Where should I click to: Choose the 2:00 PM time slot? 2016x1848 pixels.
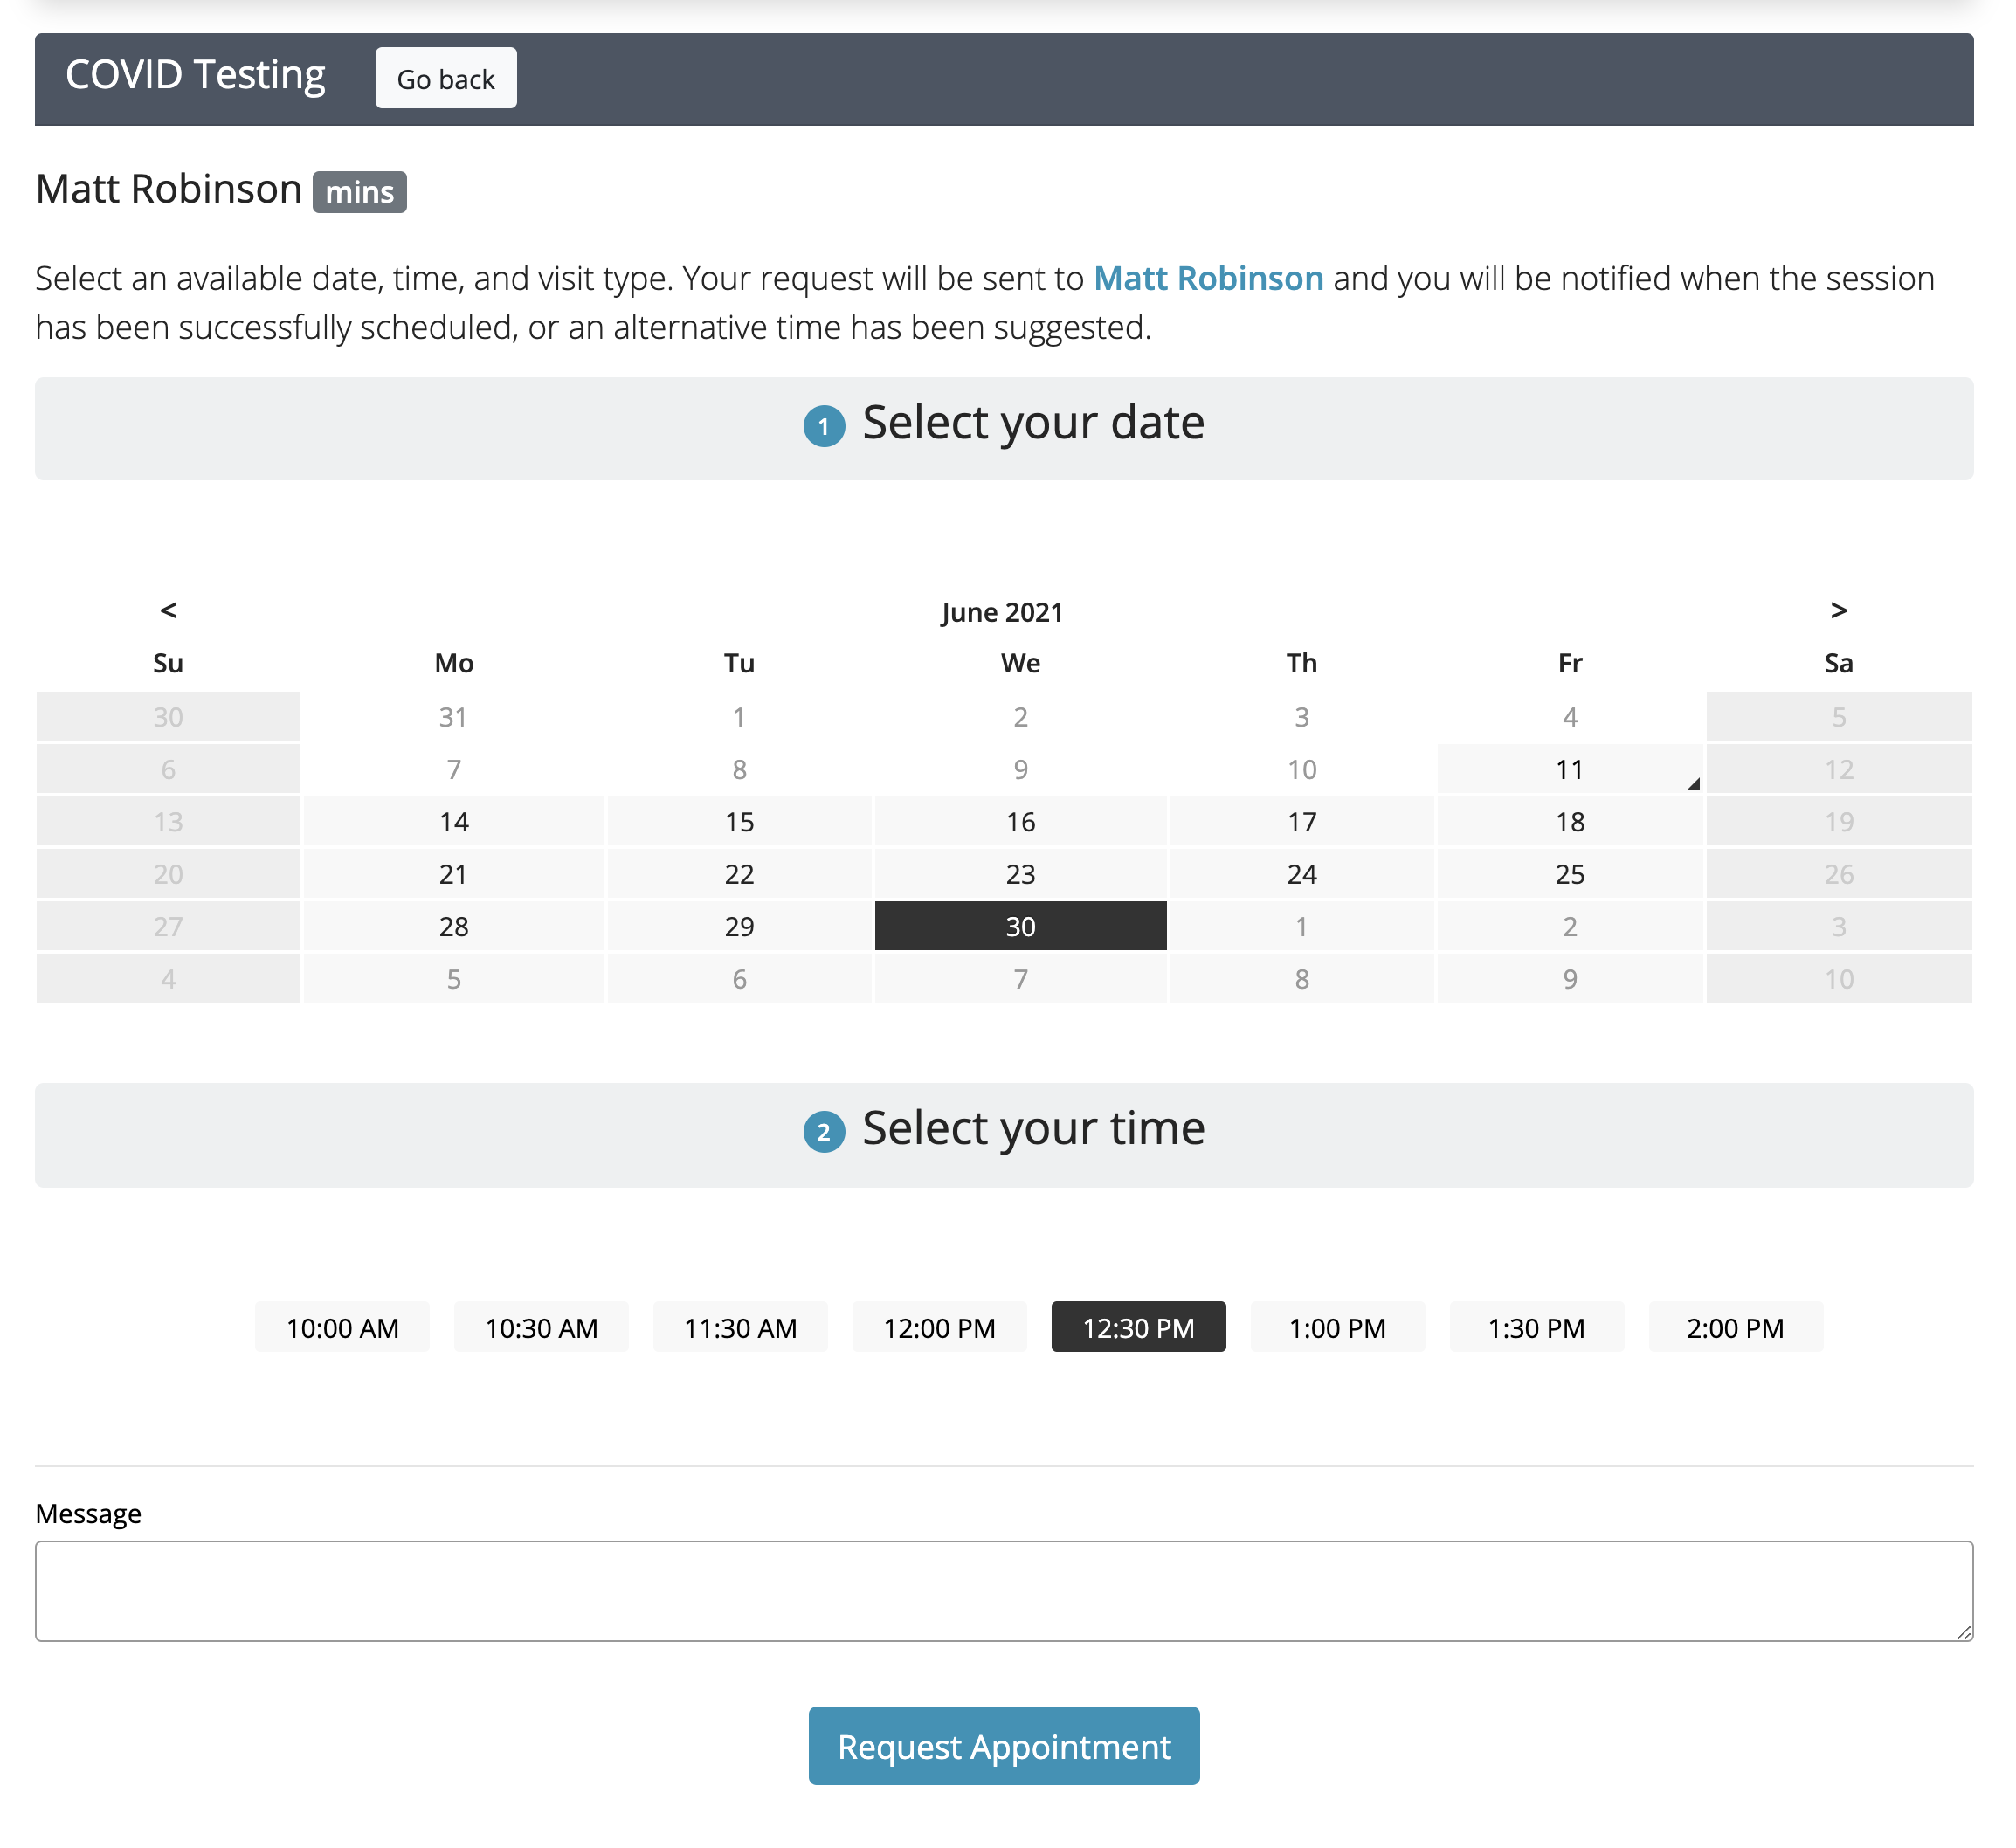pos(1735,1328)
